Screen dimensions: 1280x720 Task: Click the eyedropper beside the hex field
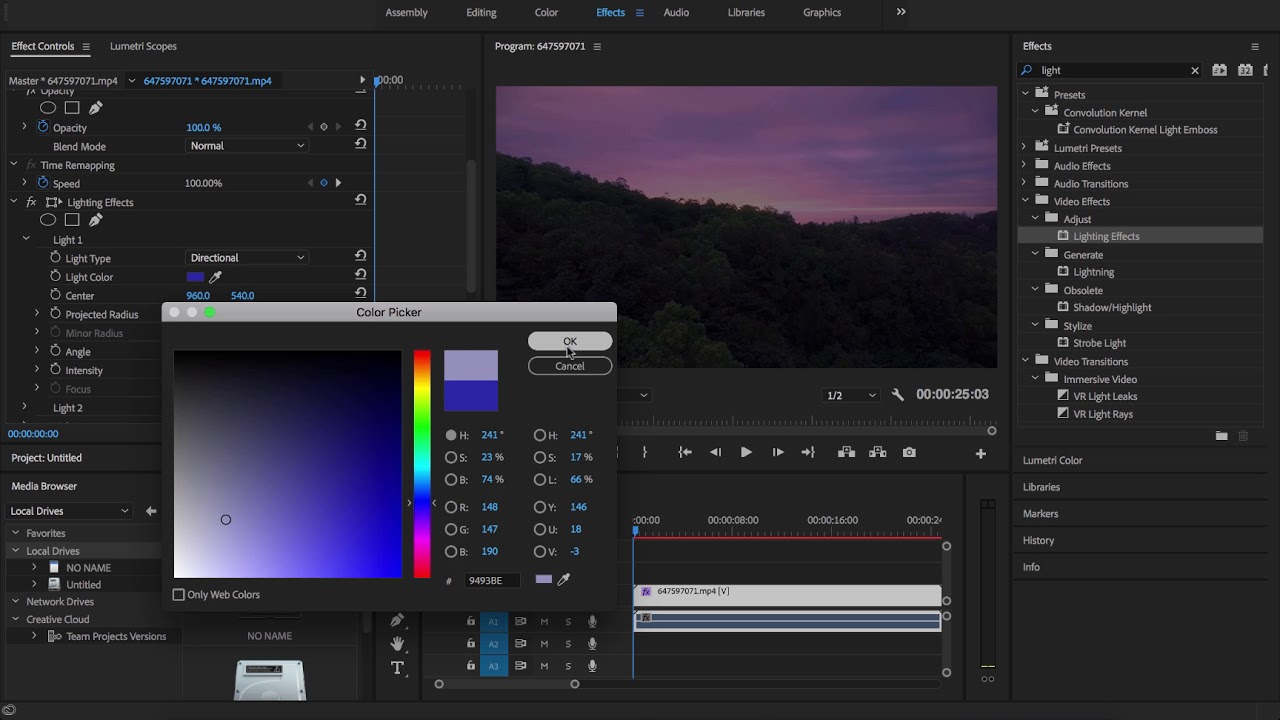[564, 580]
